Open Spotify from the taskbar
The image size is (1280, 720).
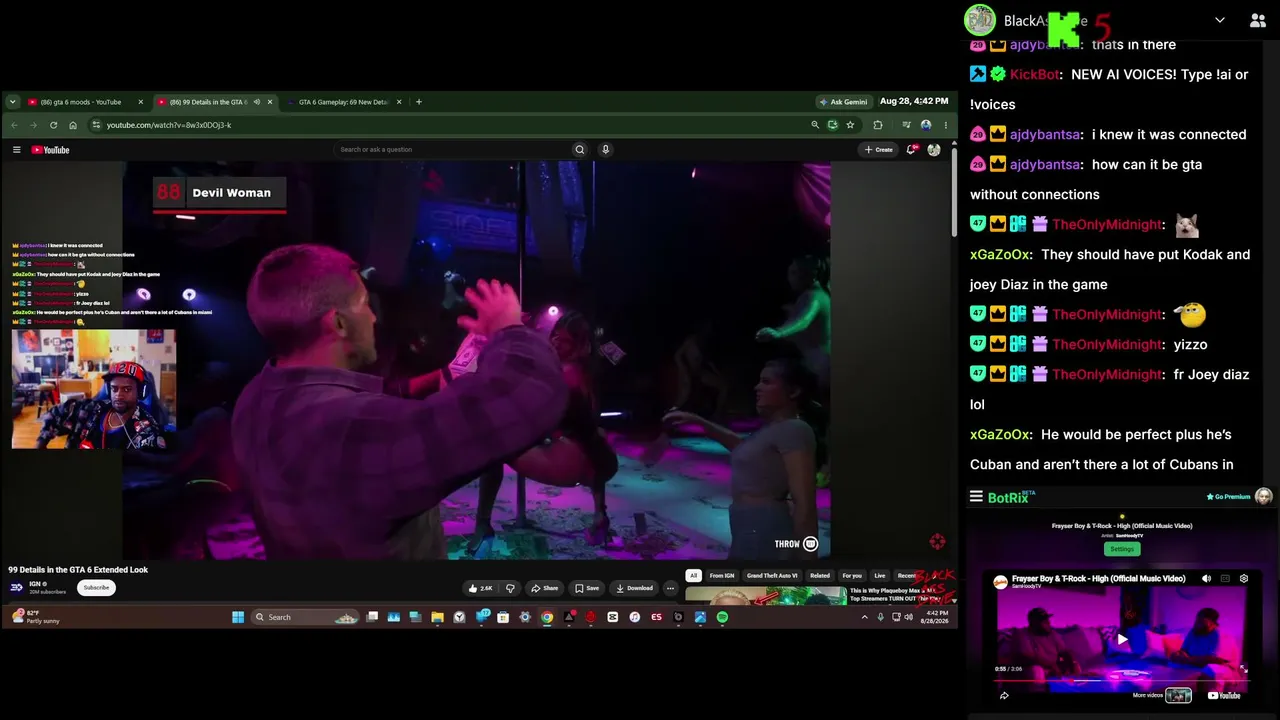tap(722, 617)
